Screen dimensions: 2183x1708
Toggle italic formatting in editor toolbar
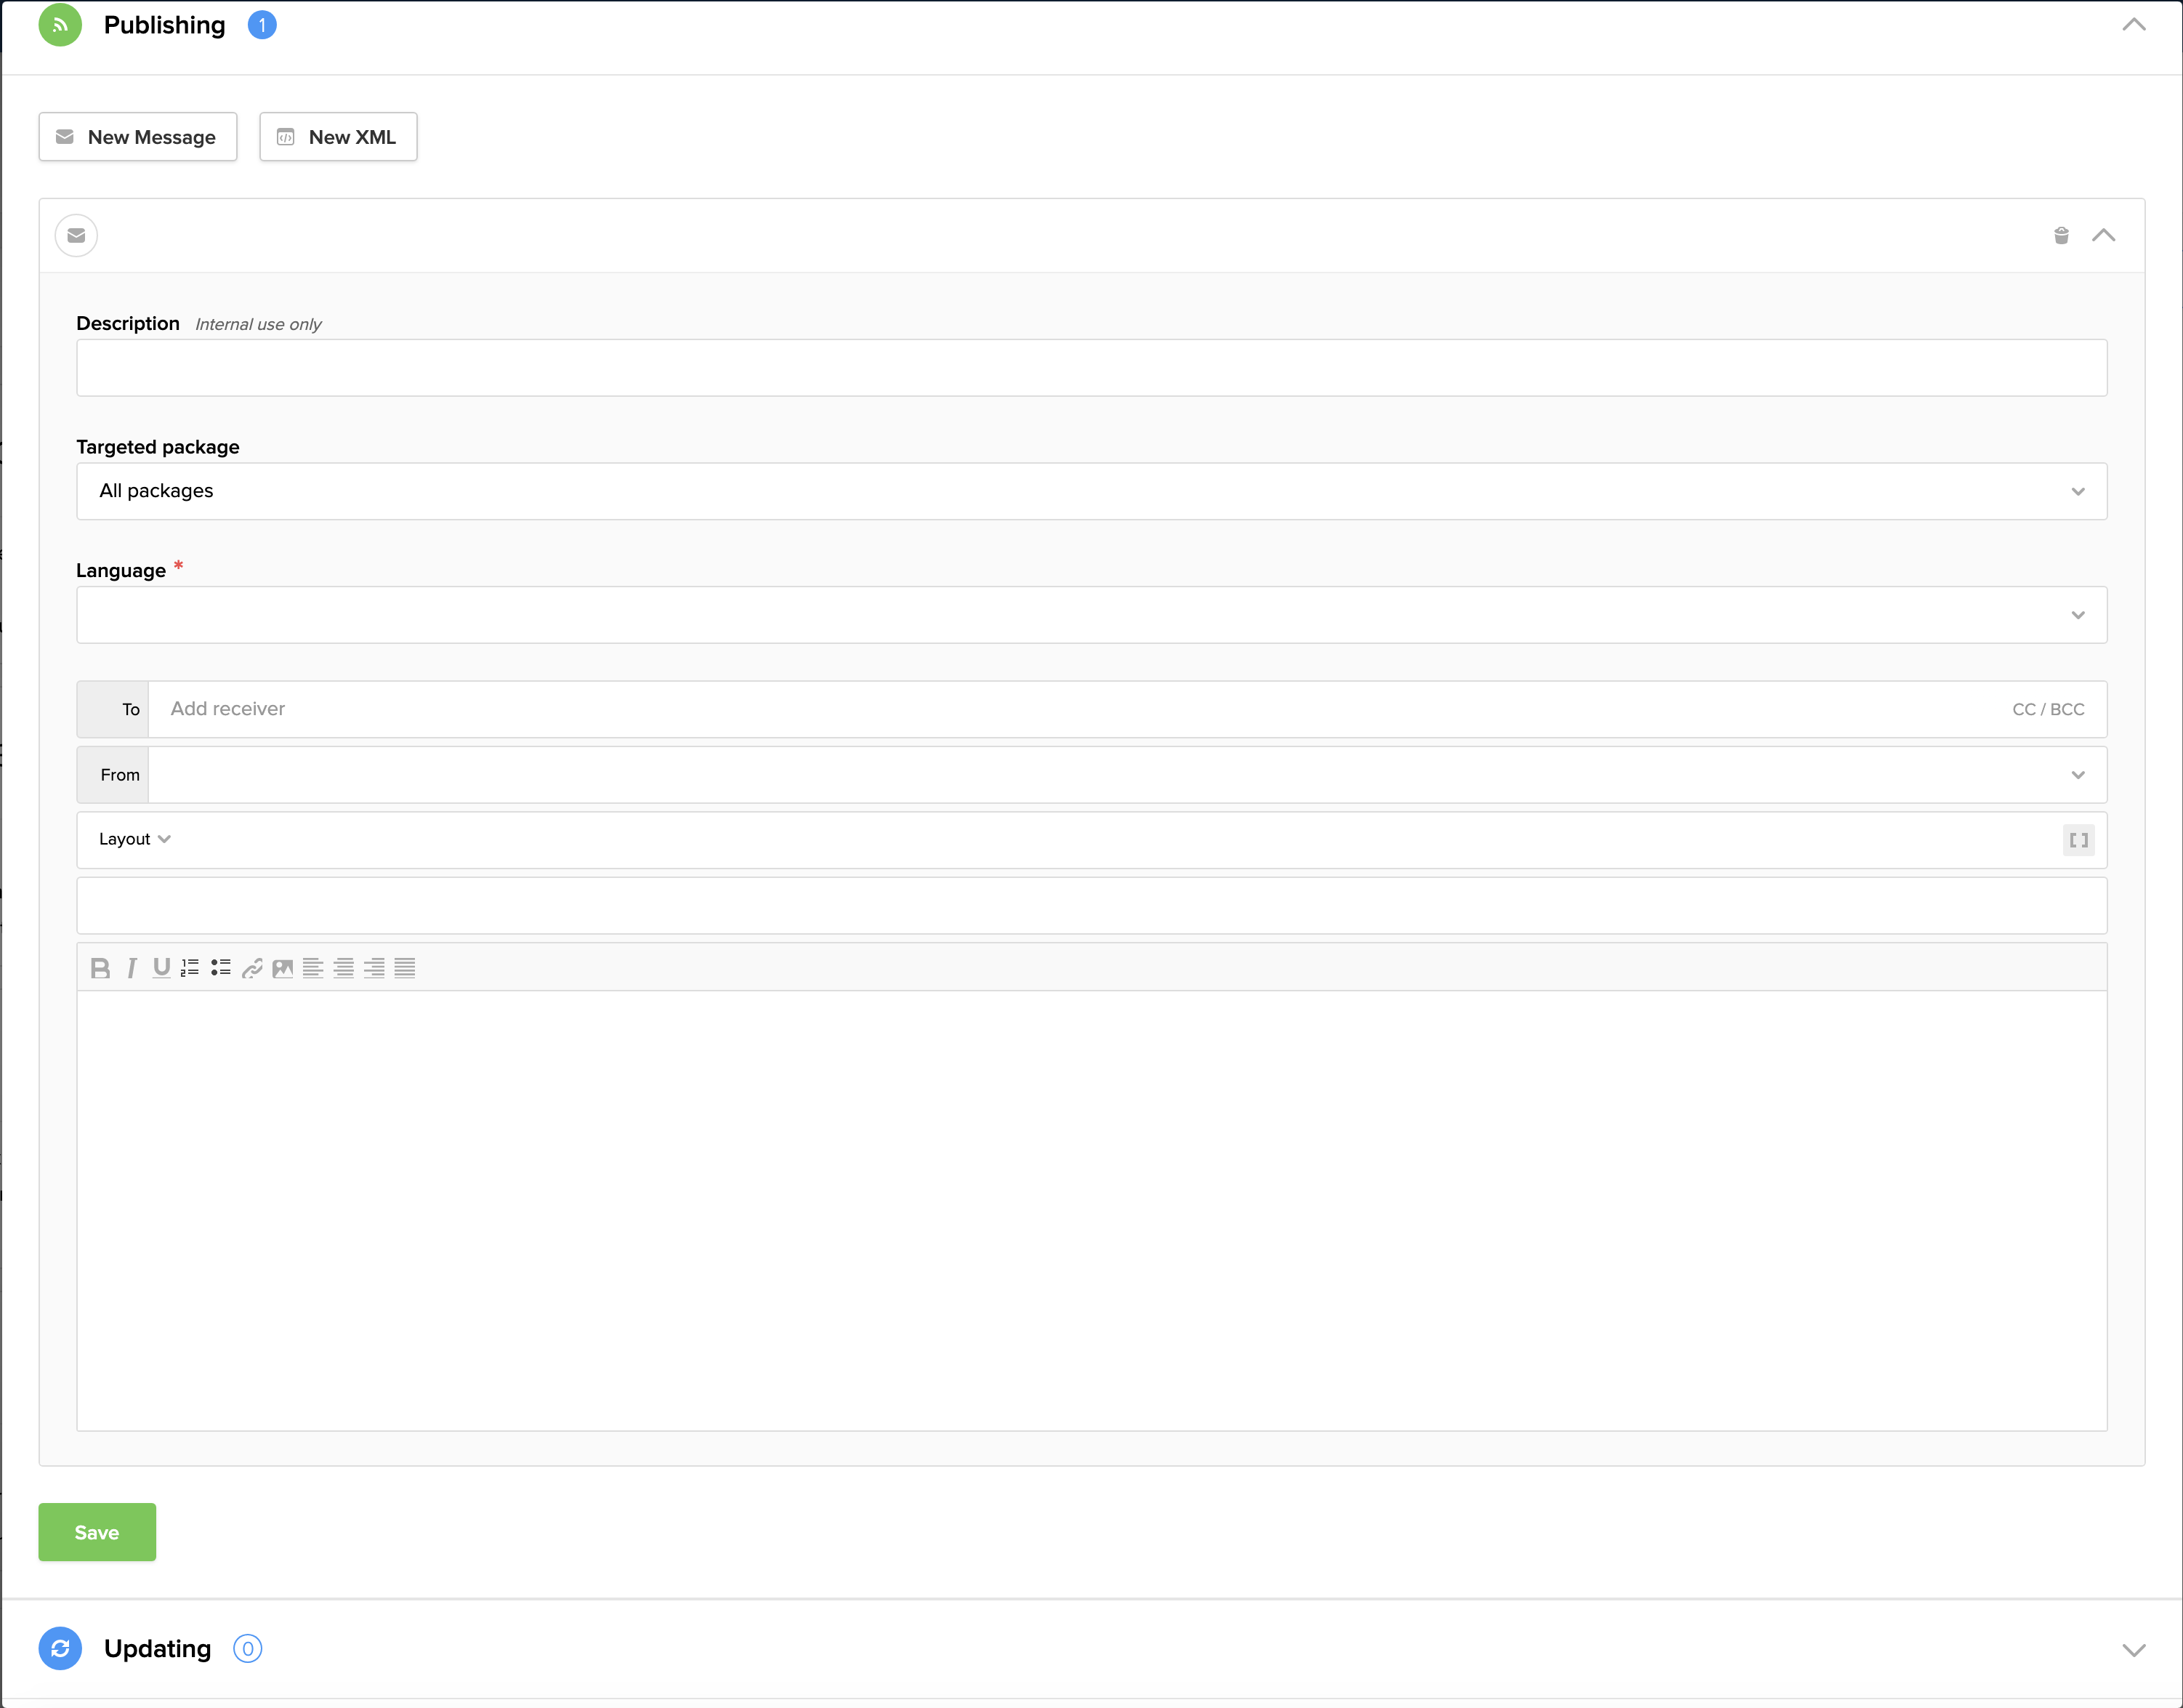pos(131,968)
